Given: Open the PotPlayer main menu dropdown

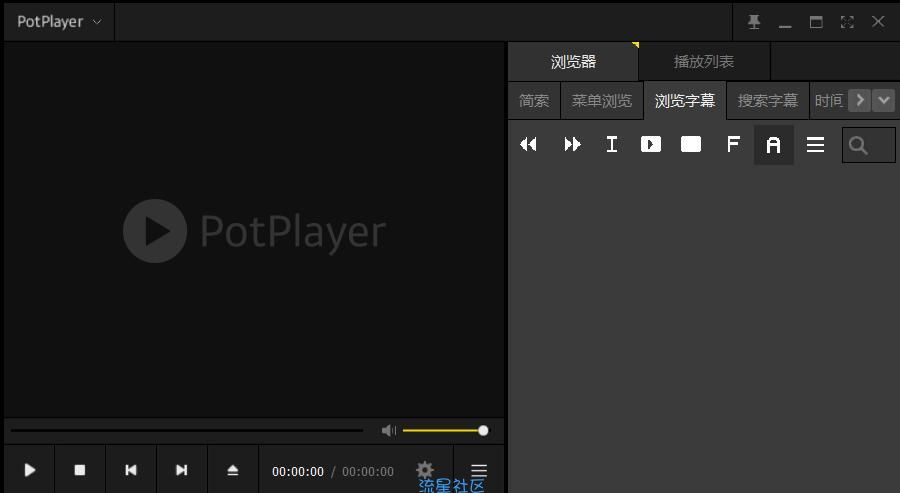Looking at the screenshot, I should tap(59, 22).
